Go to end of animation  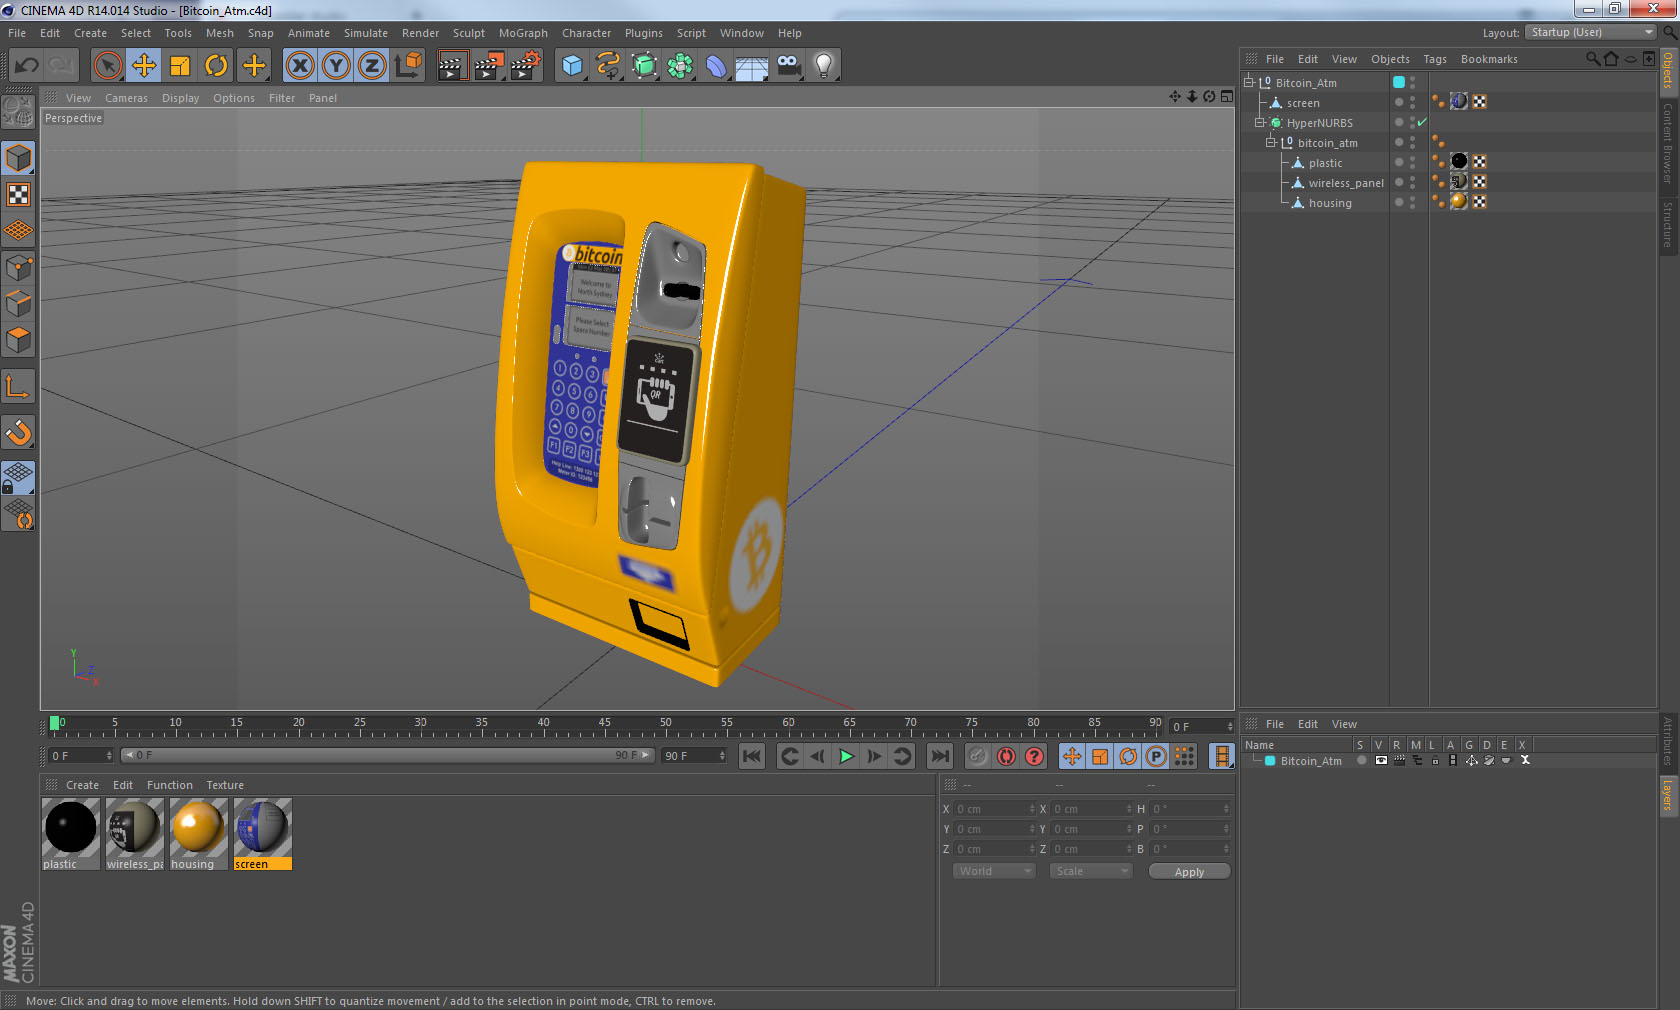tap(940, 756)
